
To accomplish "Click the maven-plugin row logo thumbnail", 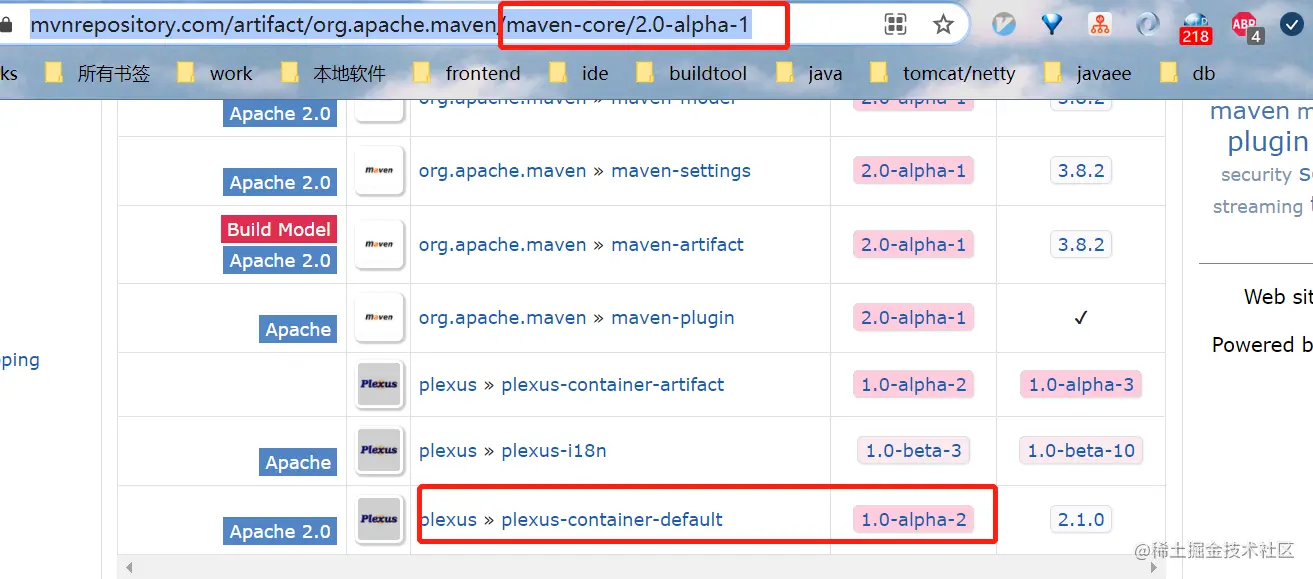I will (x=379, y=318).
